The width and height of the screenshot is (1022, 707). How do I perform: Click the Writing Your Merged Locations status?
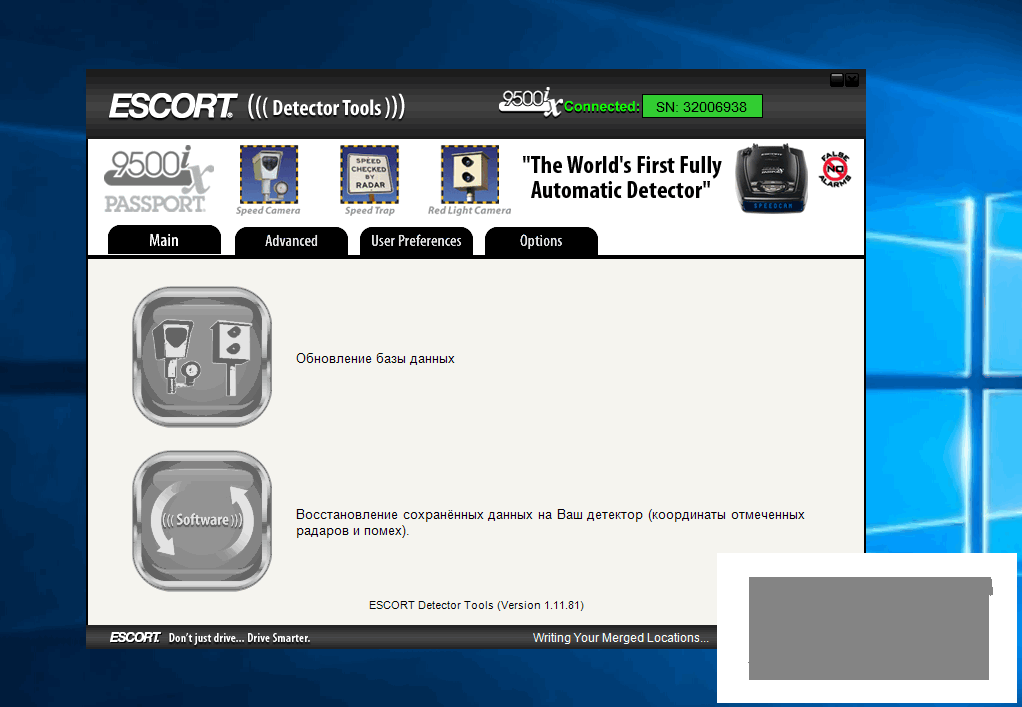pos(620,638)
